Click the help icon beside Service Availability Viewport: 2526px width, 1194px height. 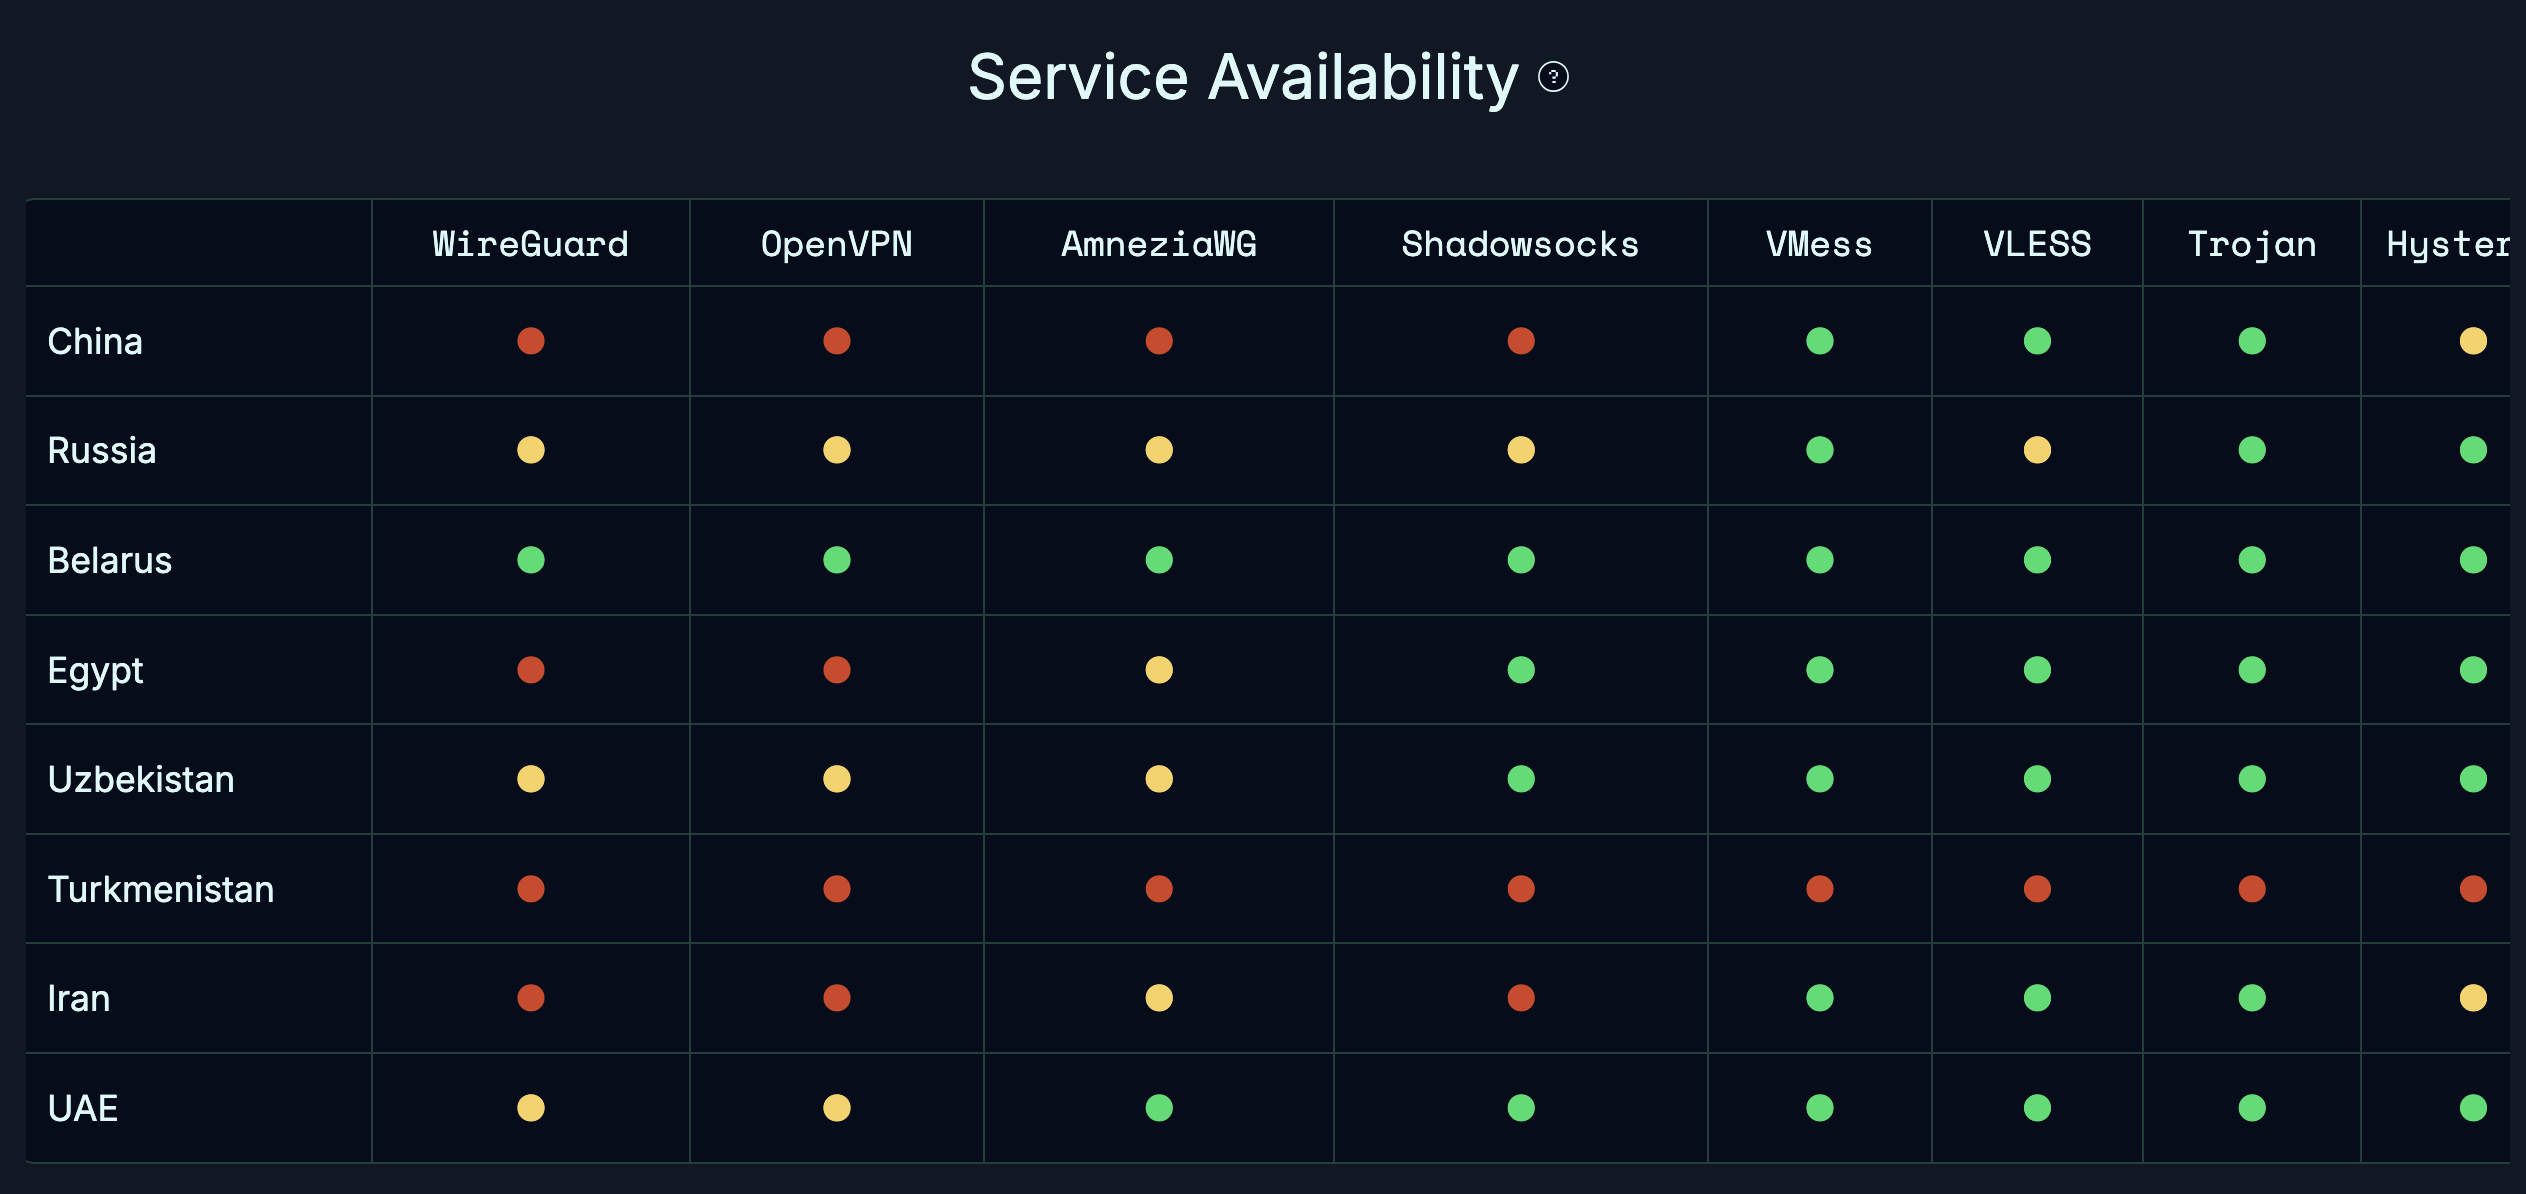pos(1553,77)
